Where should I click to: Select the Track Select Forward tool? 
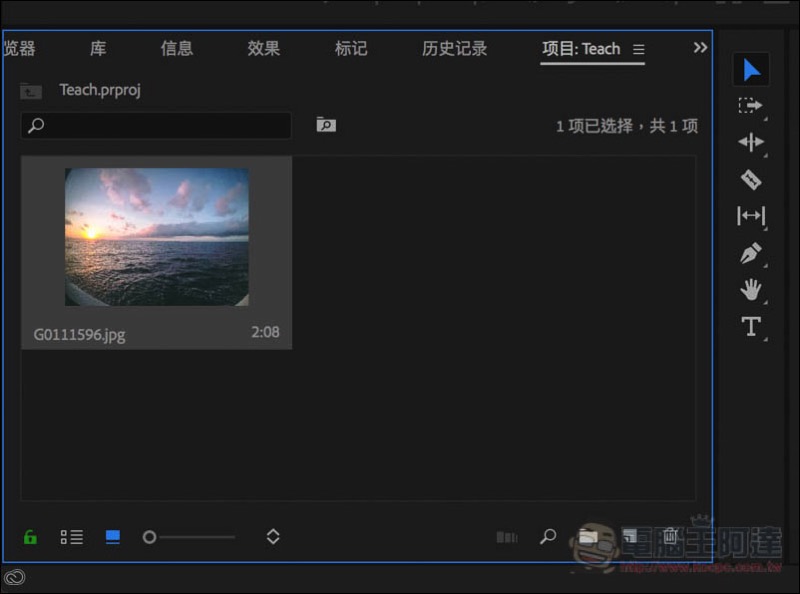coord(751,106)
